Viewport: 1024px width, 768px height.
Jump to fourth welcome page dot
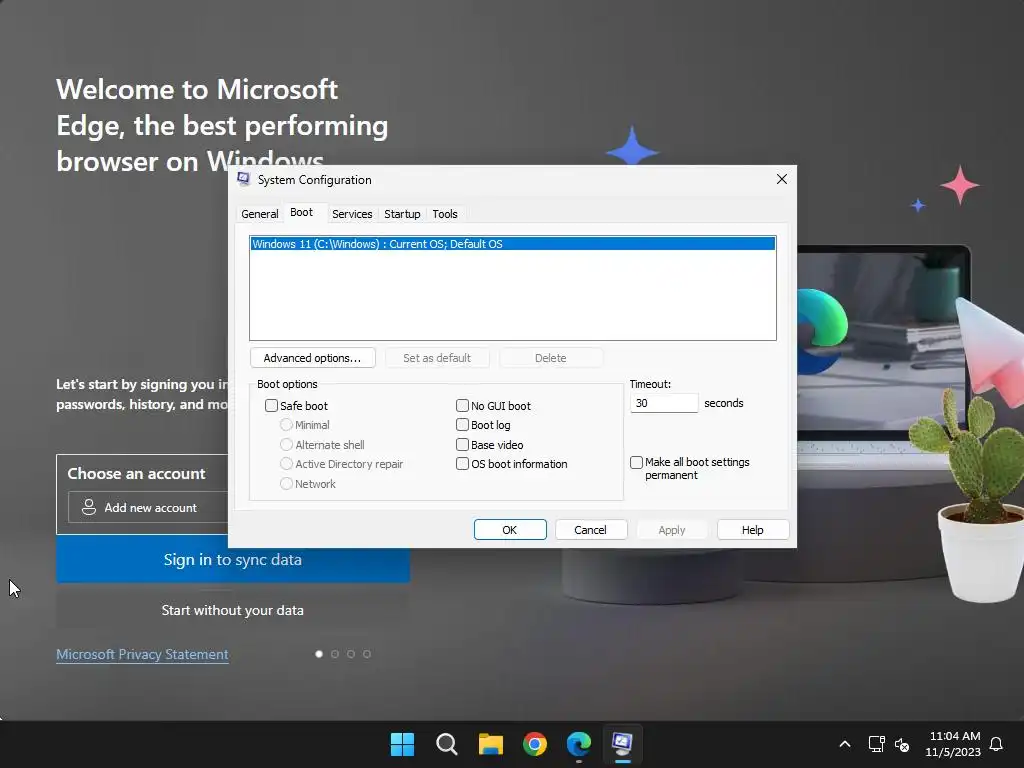(367, 654)
